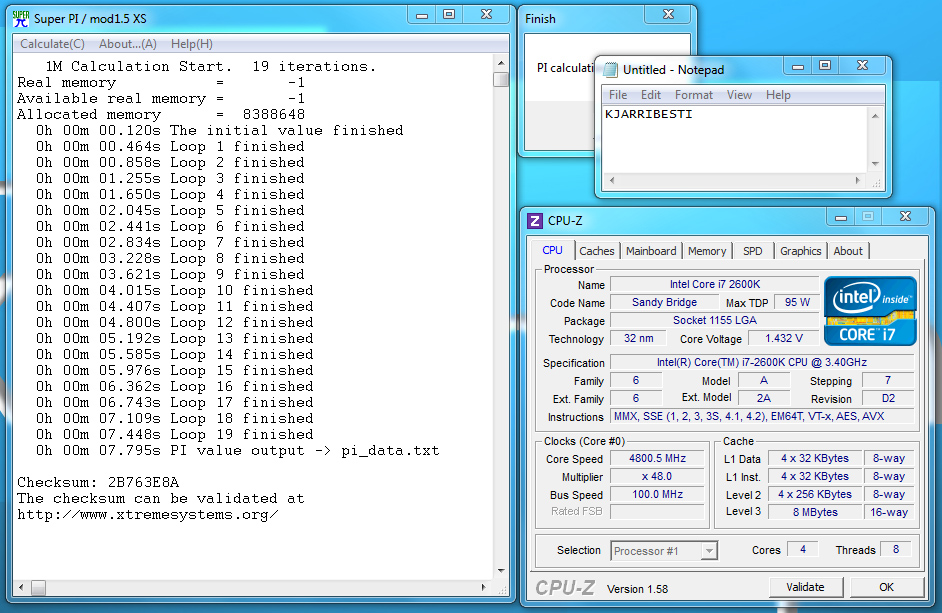Click the Intel Core i7 logo

click(x=869, y=311)
